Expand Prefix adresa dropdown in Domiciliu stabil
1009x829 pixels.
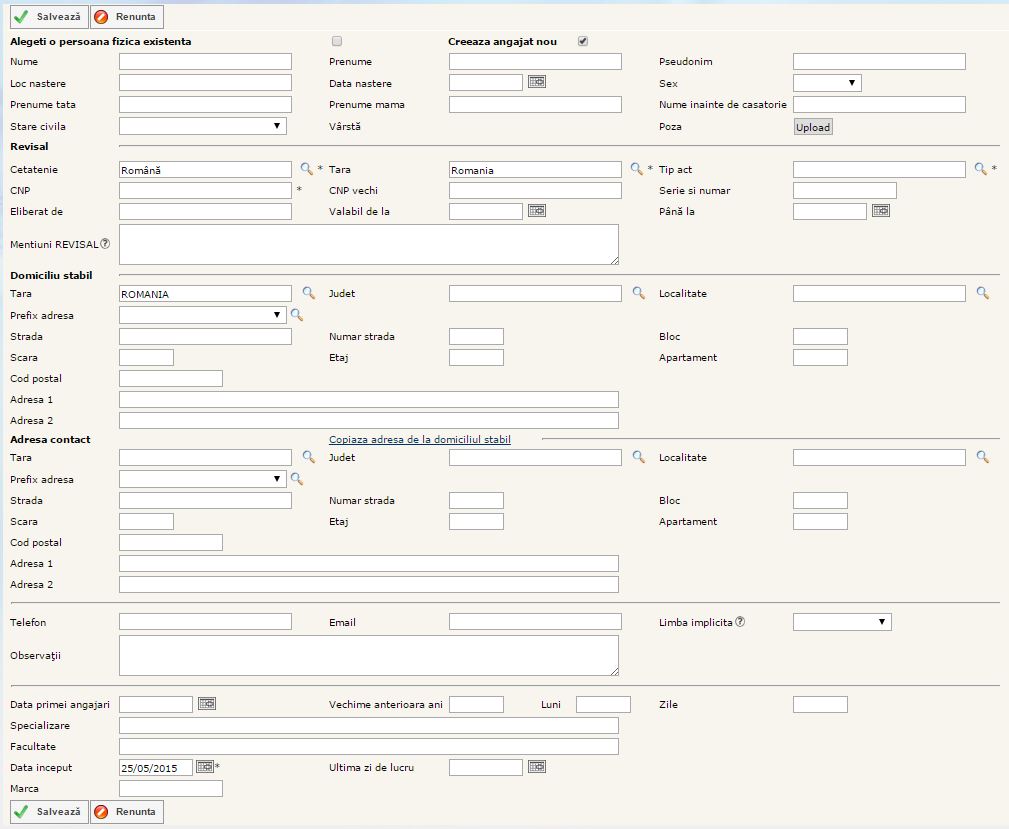click(202, 315)
